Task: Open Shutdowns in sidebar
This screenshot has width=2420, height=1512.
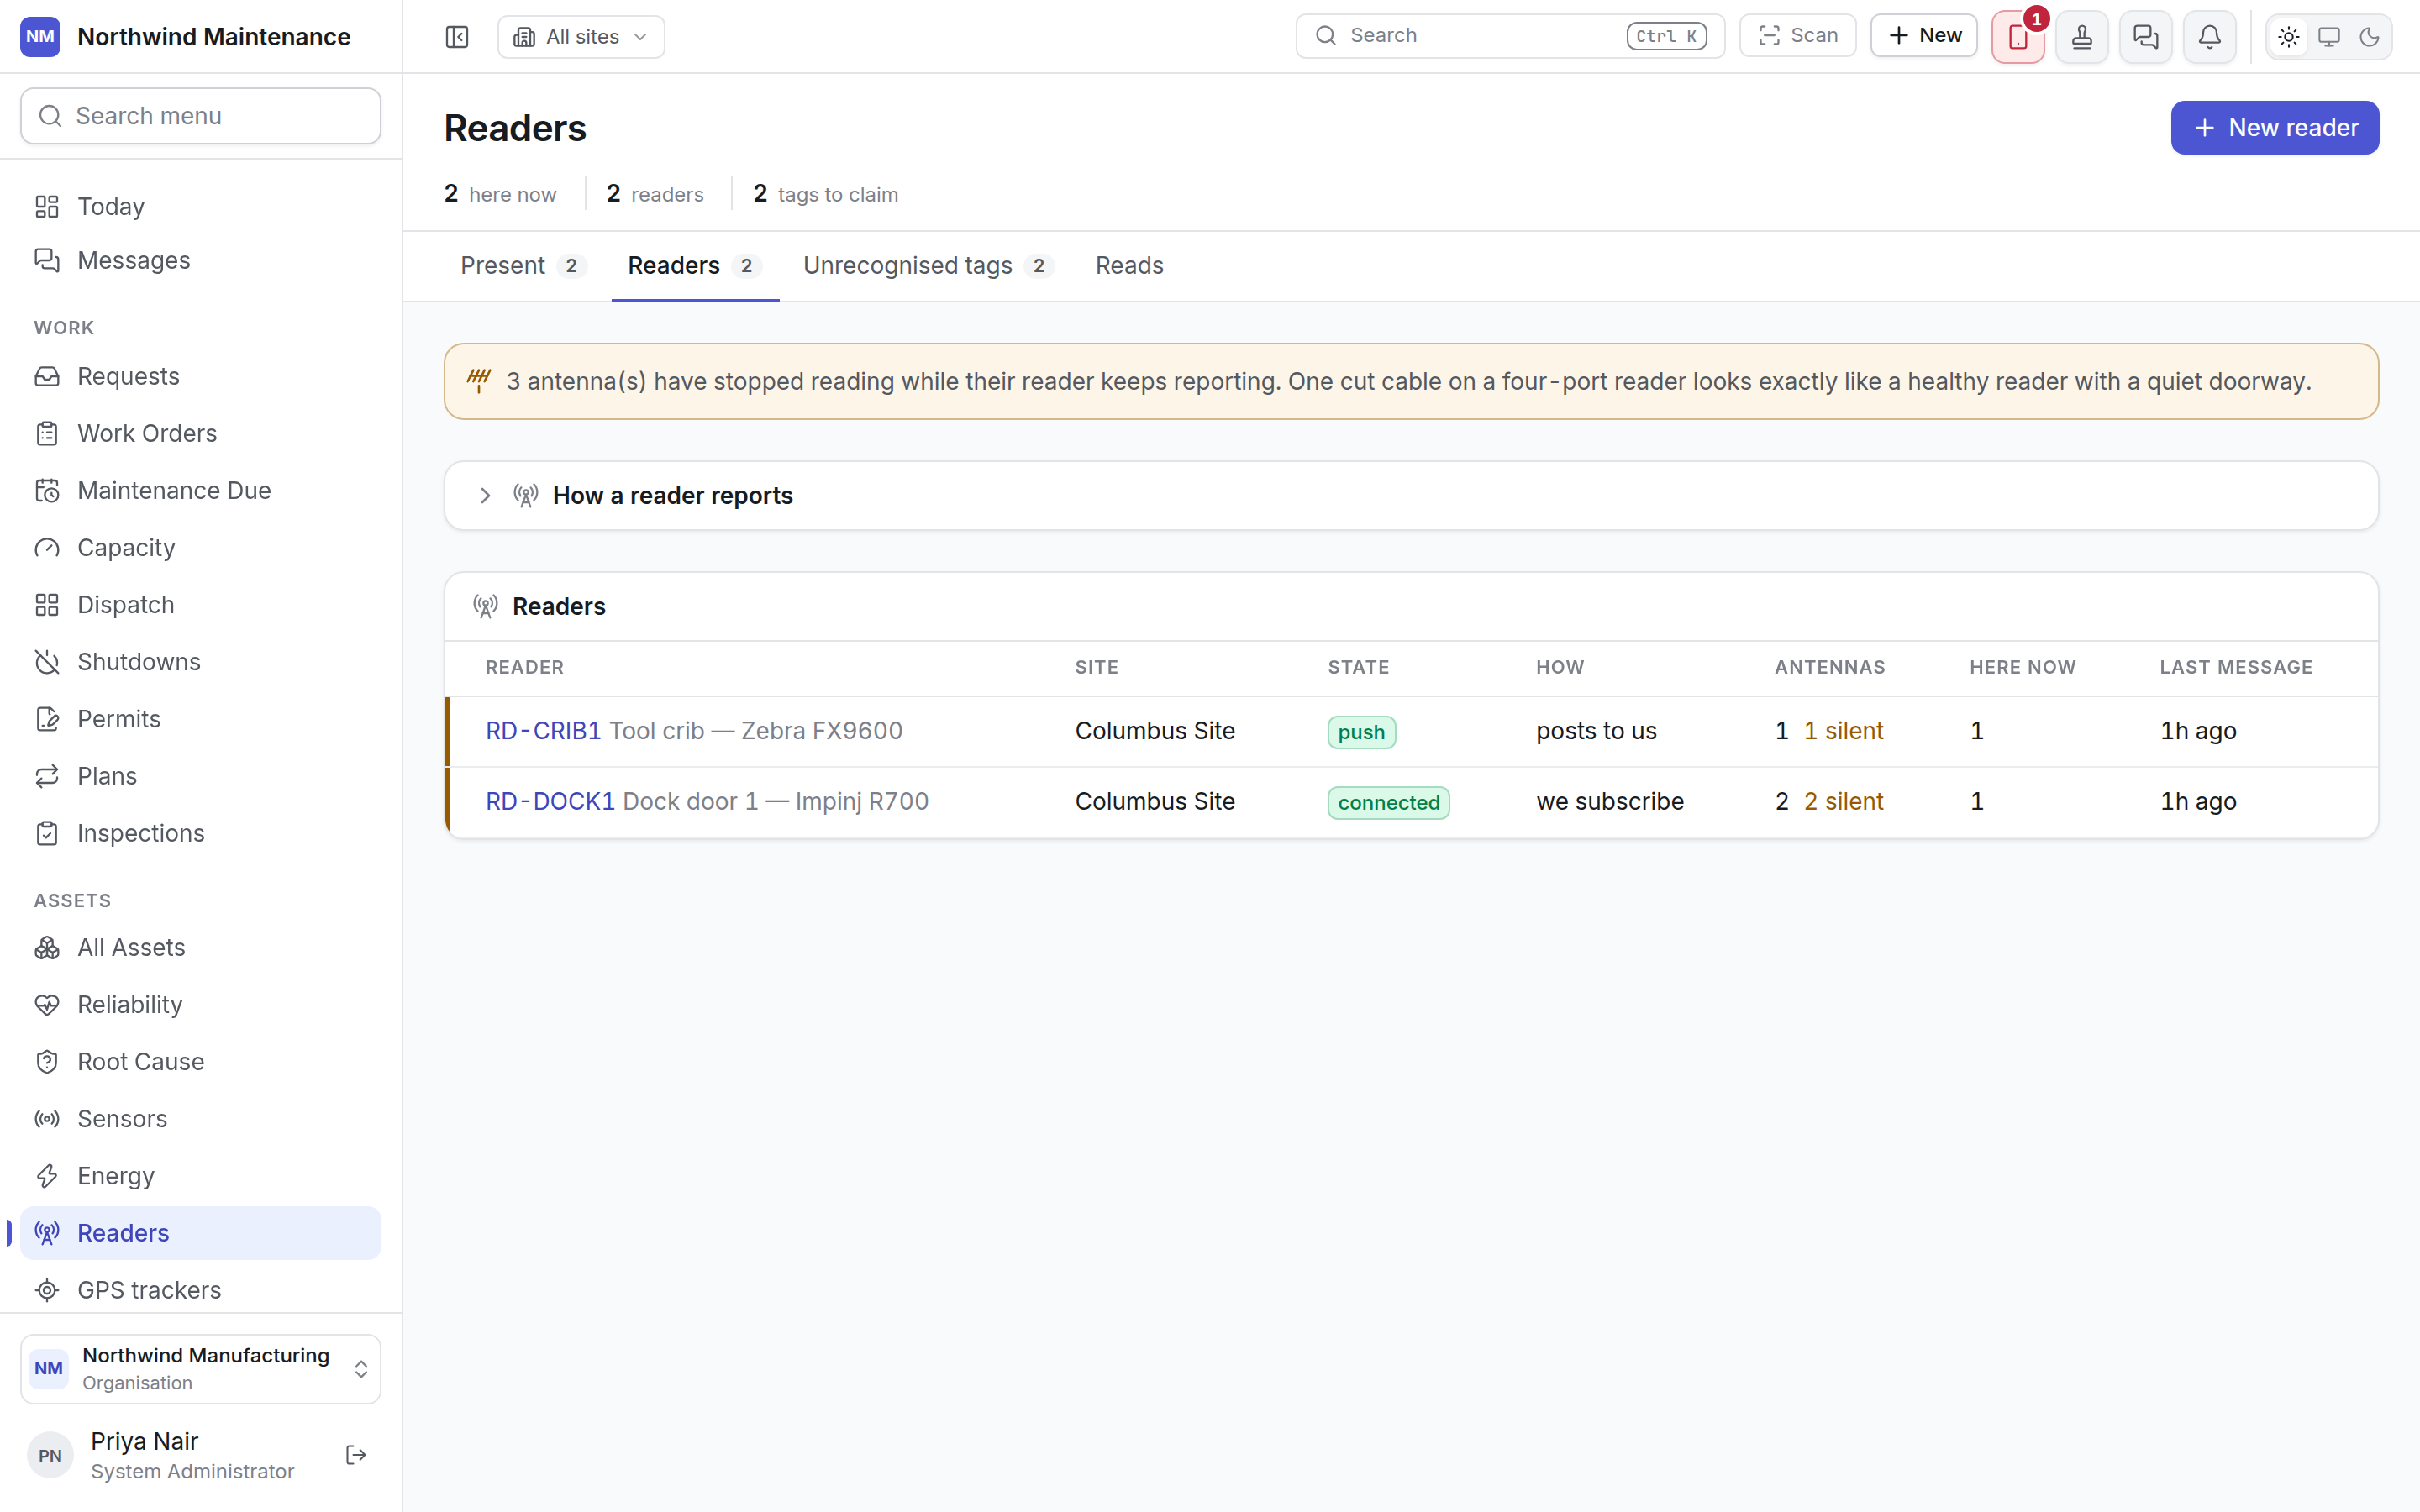Action: click(x=201, y=662)
